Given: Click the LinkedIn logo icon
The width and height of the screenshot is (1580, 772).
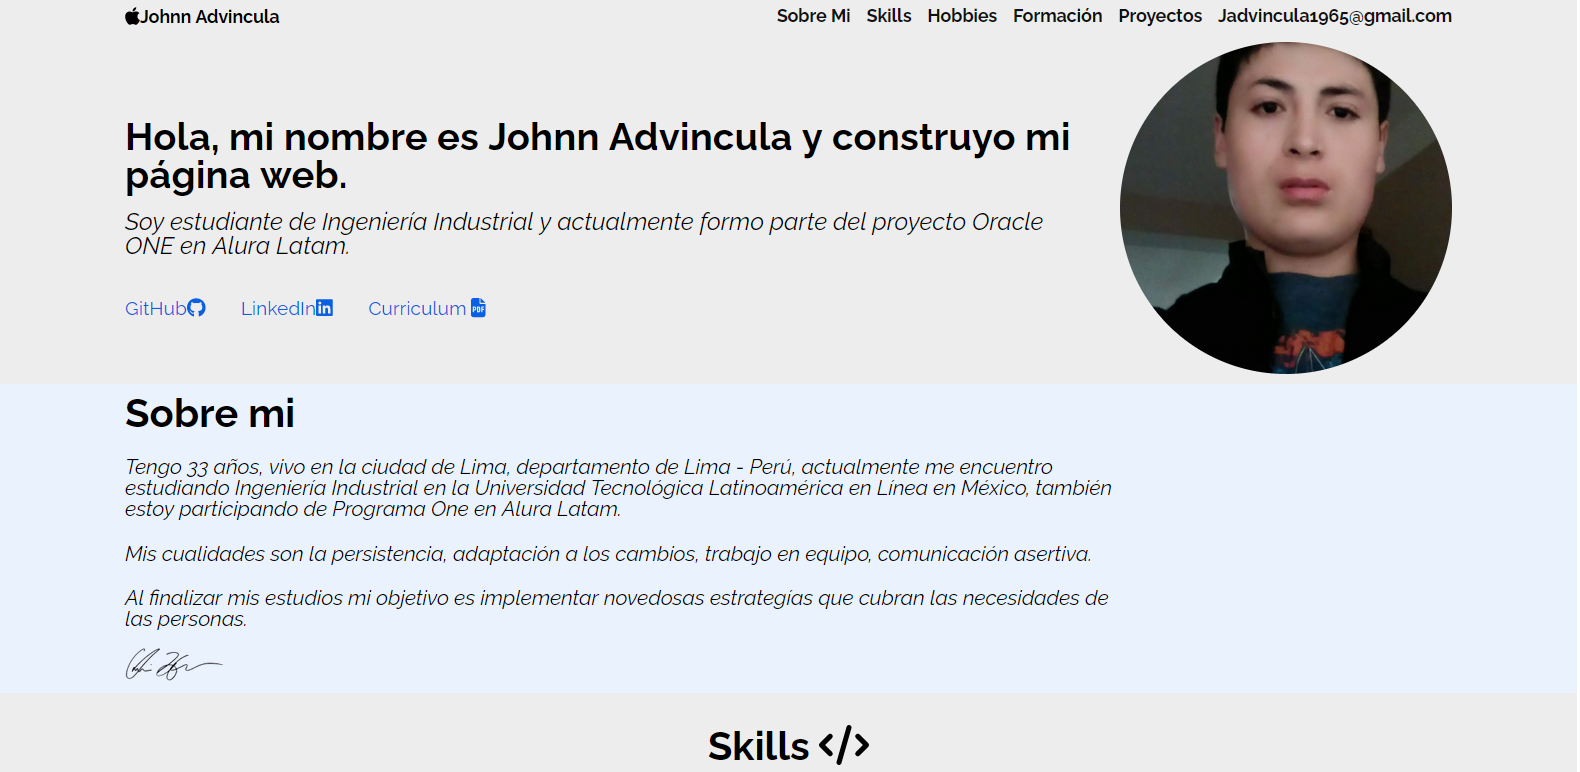Looking at the screenshot, I should click(324, 308).
